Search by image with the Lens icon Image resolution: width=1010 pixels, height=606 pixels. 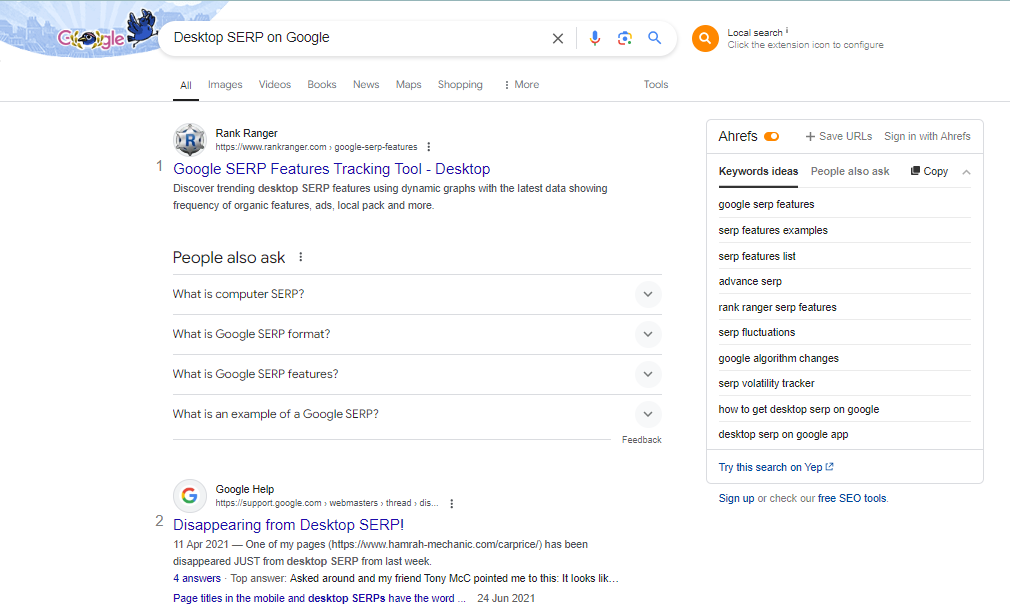coord(624,38)
